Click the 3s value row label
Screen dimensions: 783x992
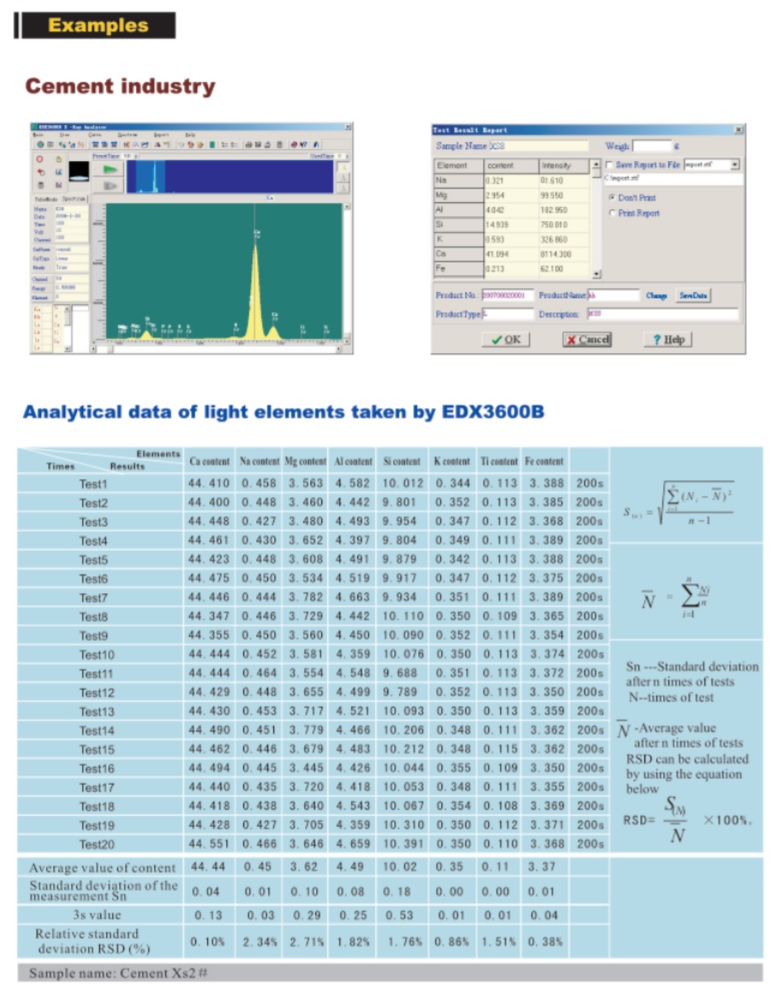(96, 915)
